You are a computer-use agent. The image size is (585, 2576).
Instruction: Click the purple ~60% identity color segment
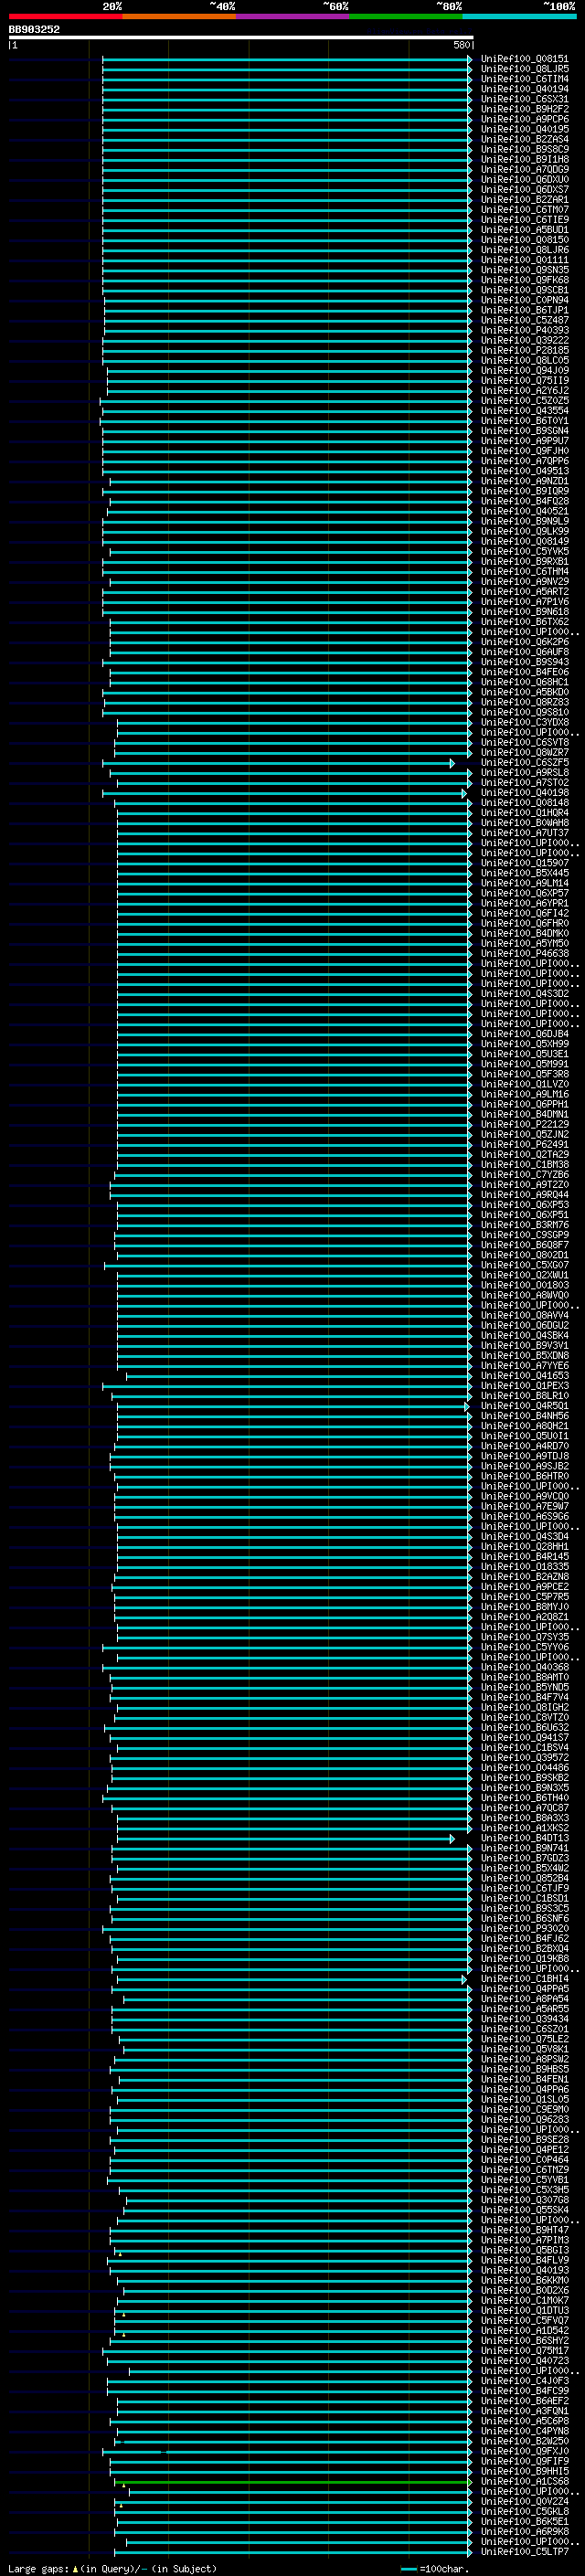(293, 16)
